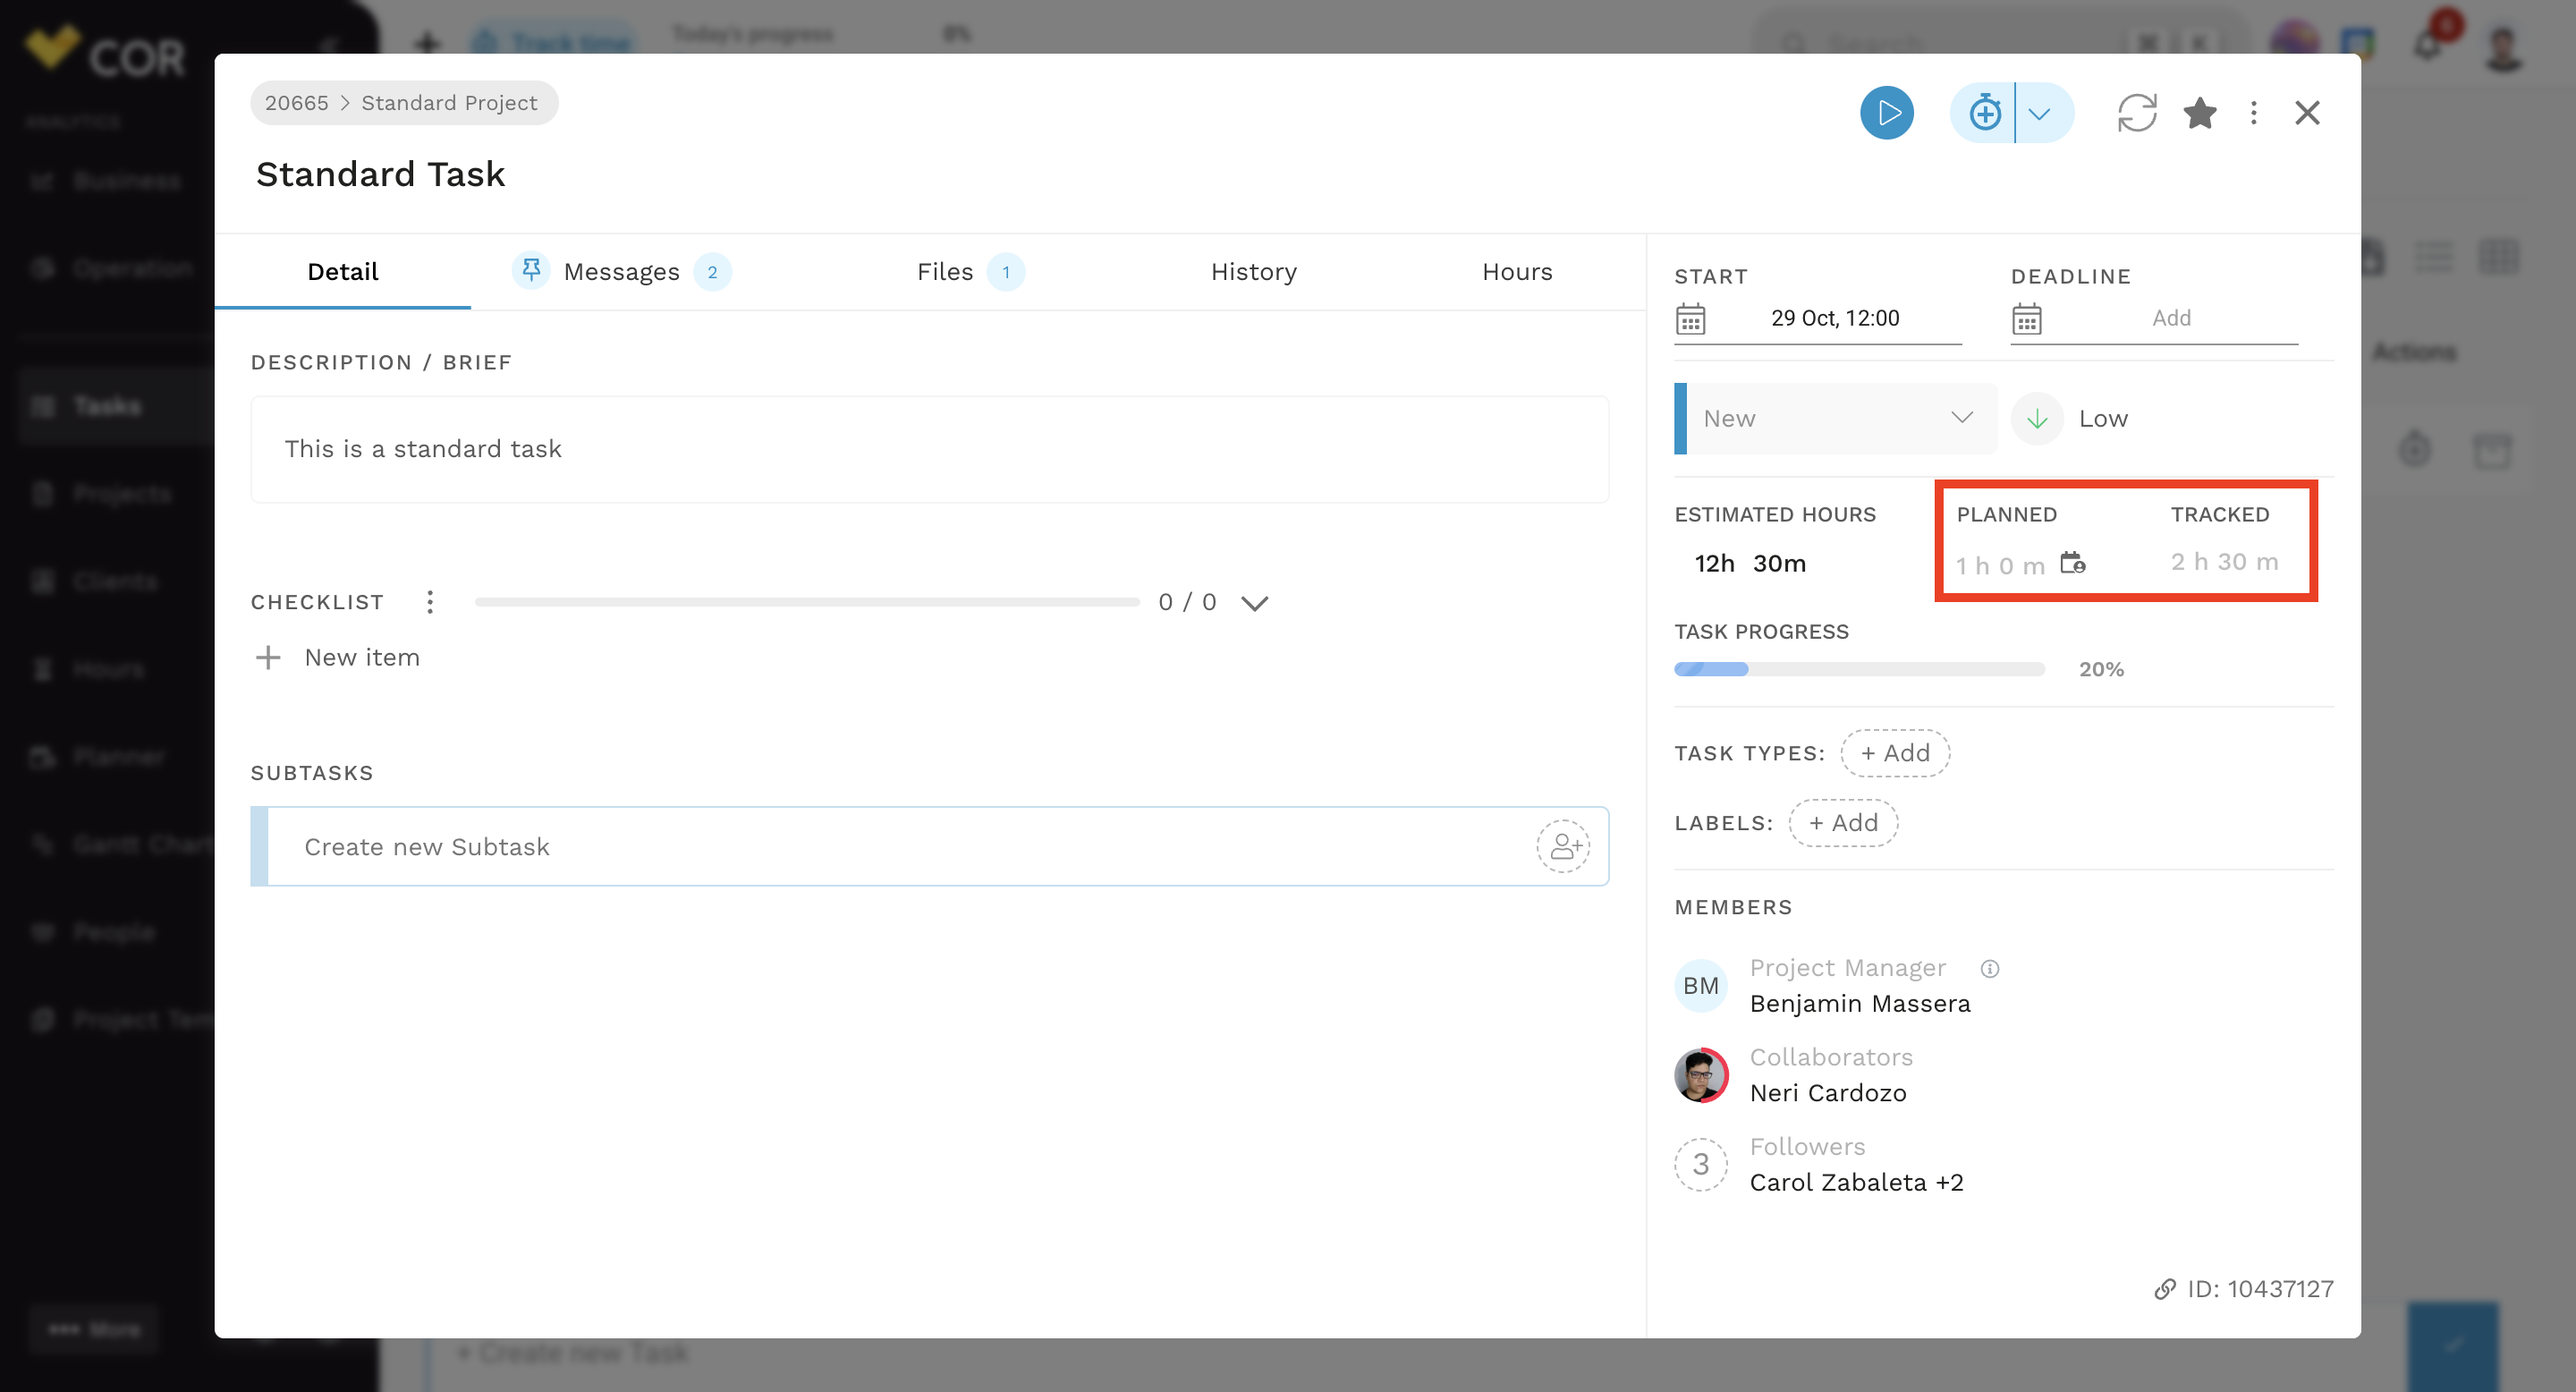Open the checklist three-dot options
Screen dimensions: 2576x1392
click(430, 602)
